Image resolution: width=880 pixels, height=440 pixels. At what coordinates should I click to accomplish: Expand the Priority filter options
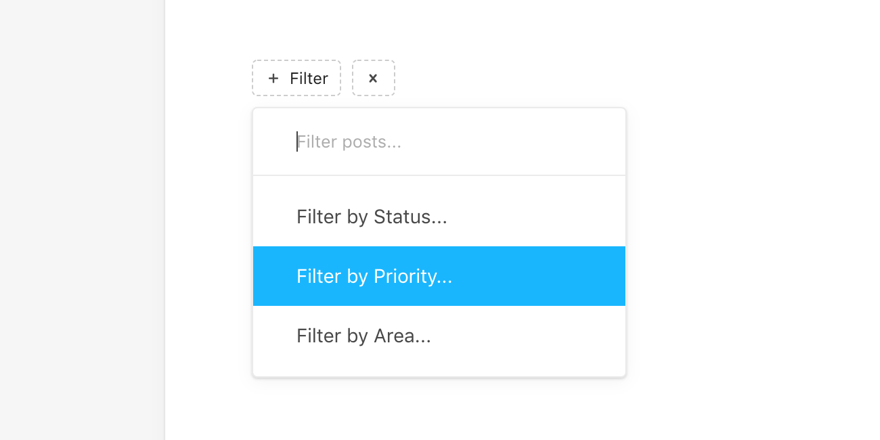(x=375, y=276)
